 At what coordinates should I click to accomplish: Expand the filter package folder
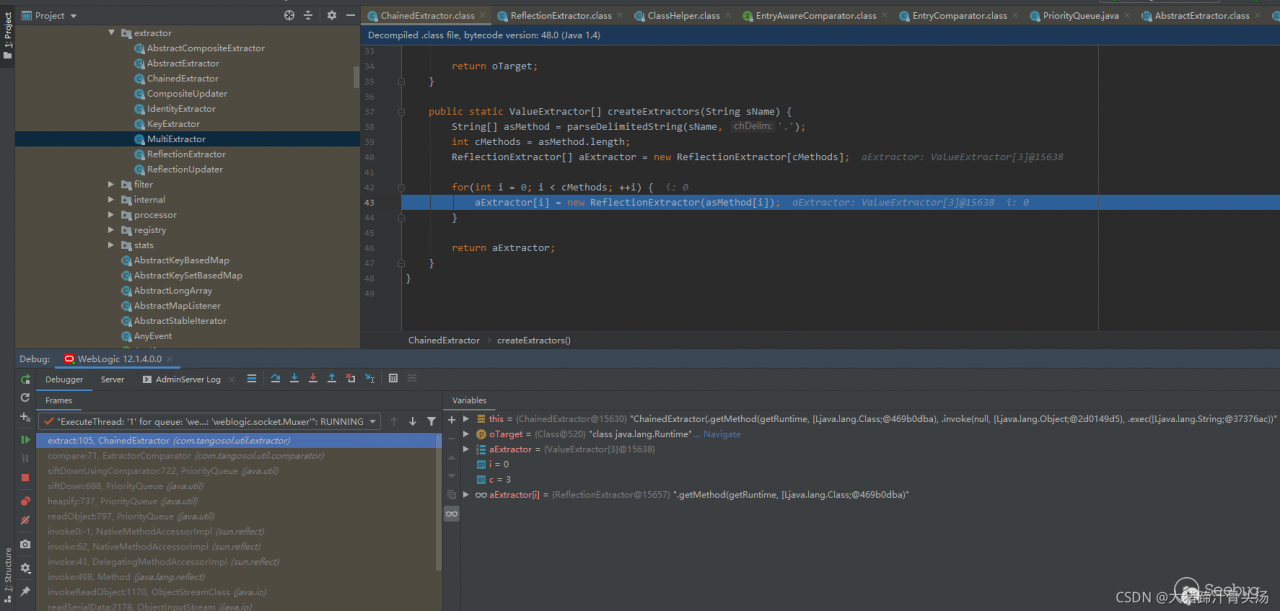coord(112,185)
